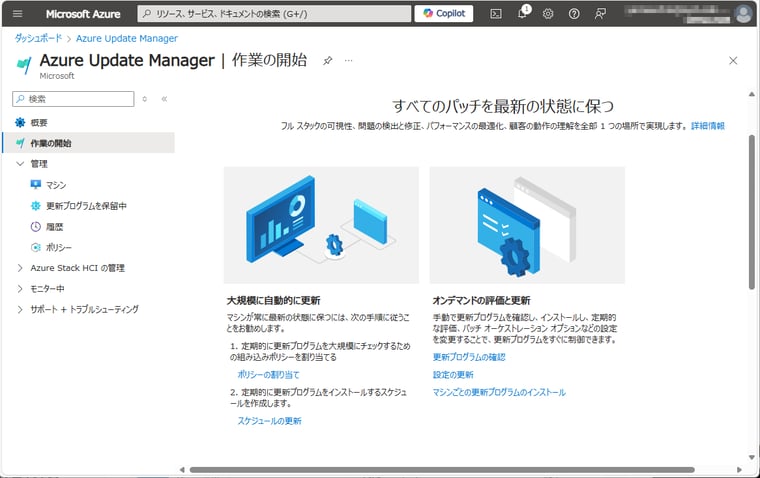Click the 履歴 clock icon

pos(36,226)
